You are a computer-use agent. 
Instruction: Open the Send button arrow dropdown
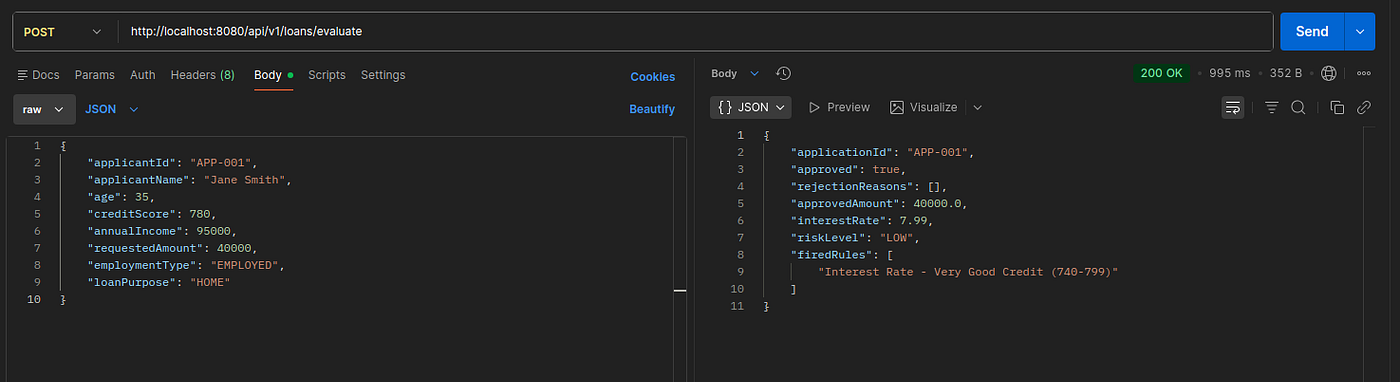(1360, 31)
